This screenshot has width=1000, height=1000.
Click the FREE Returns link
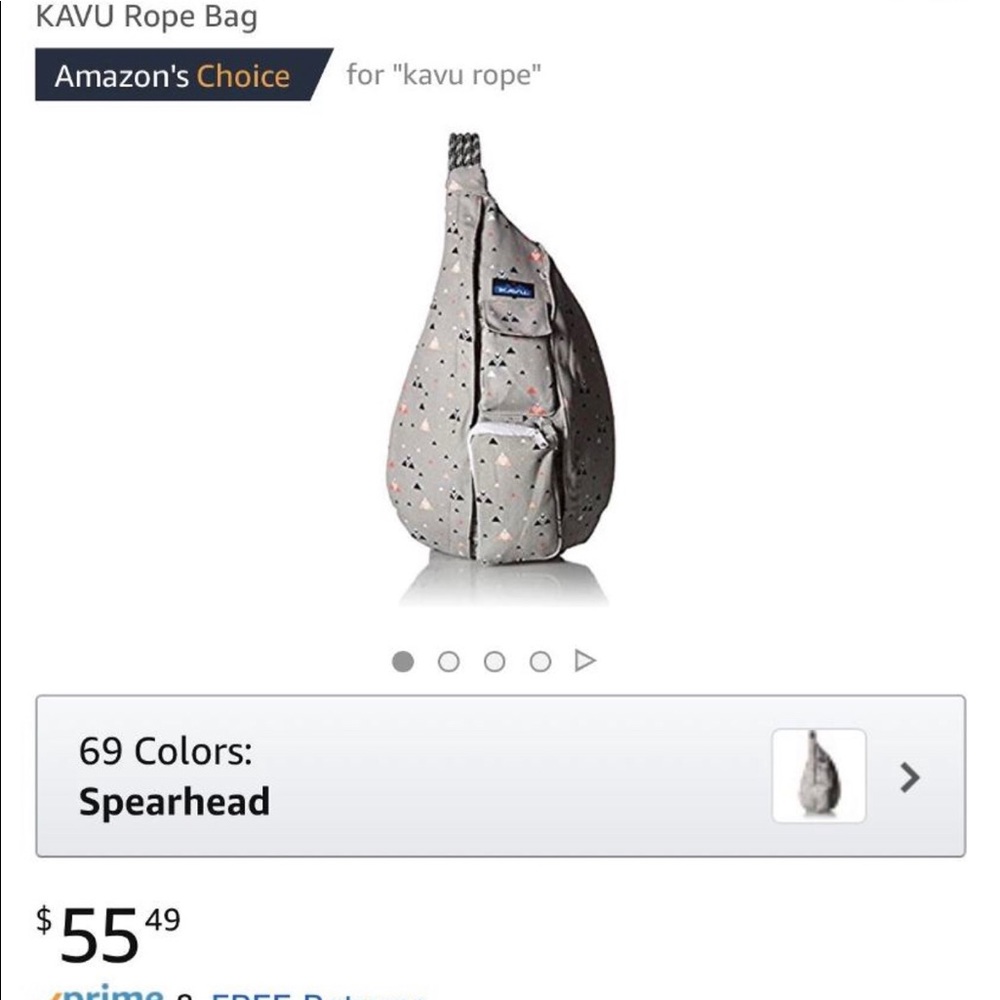pyautogui.click(x=320, y=994)
